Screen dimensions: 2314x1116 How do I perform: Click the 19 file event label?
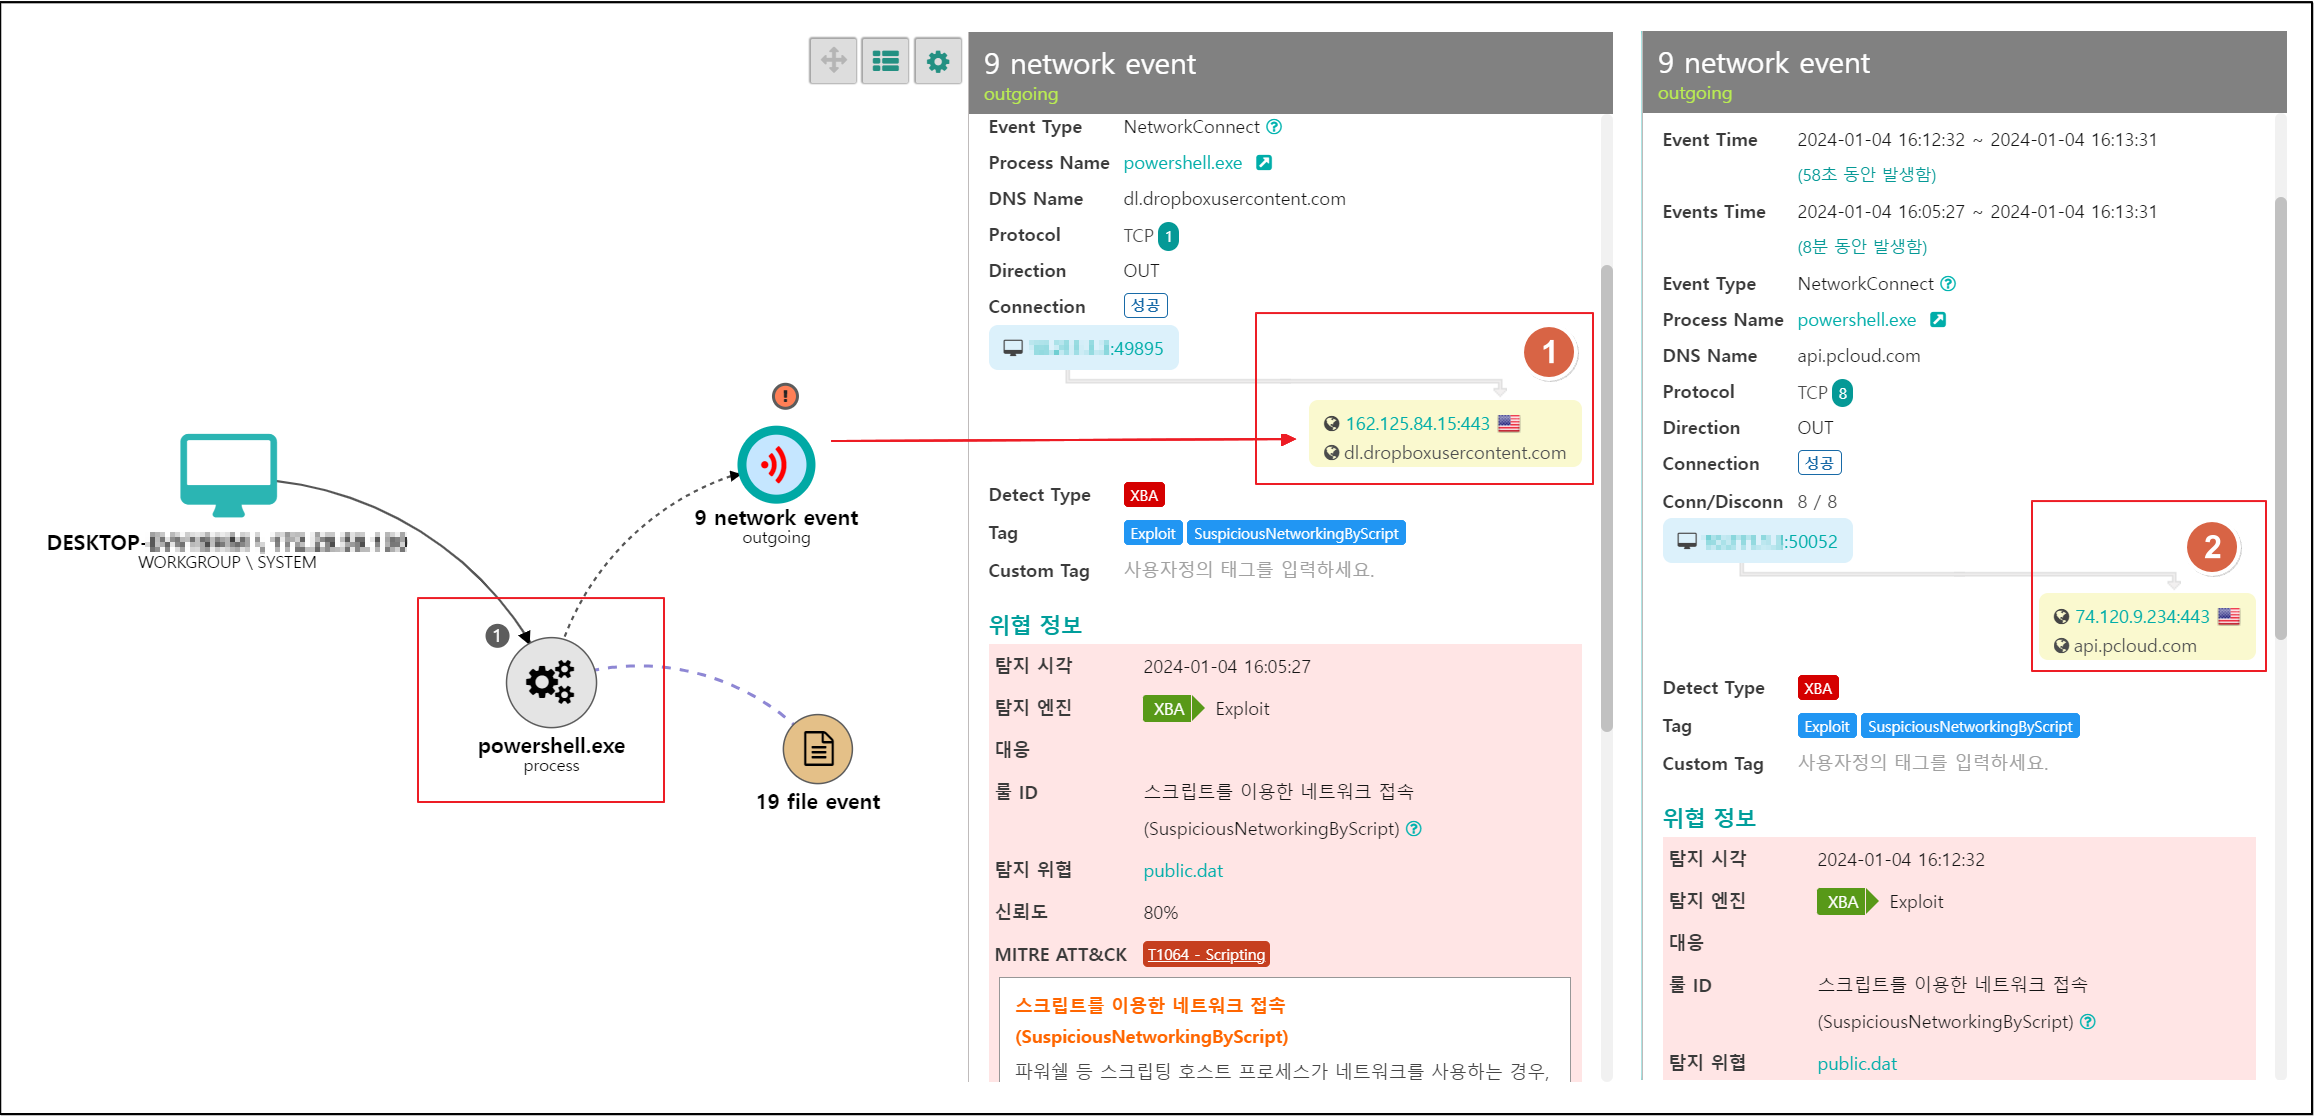coord(818,802)
